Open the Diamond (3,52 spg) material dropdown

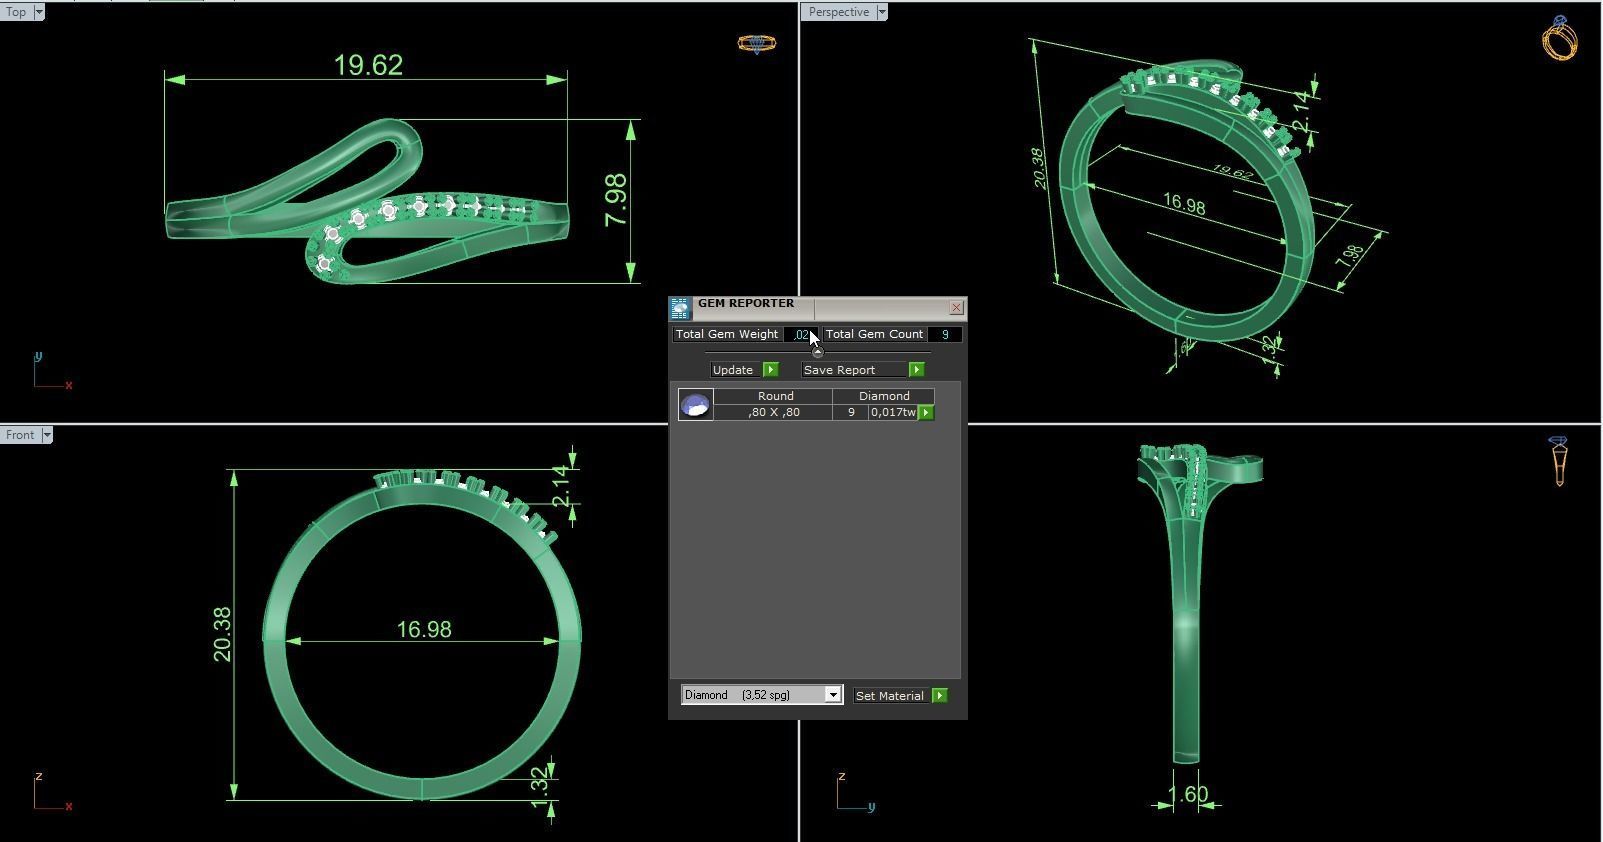(832, 695)
